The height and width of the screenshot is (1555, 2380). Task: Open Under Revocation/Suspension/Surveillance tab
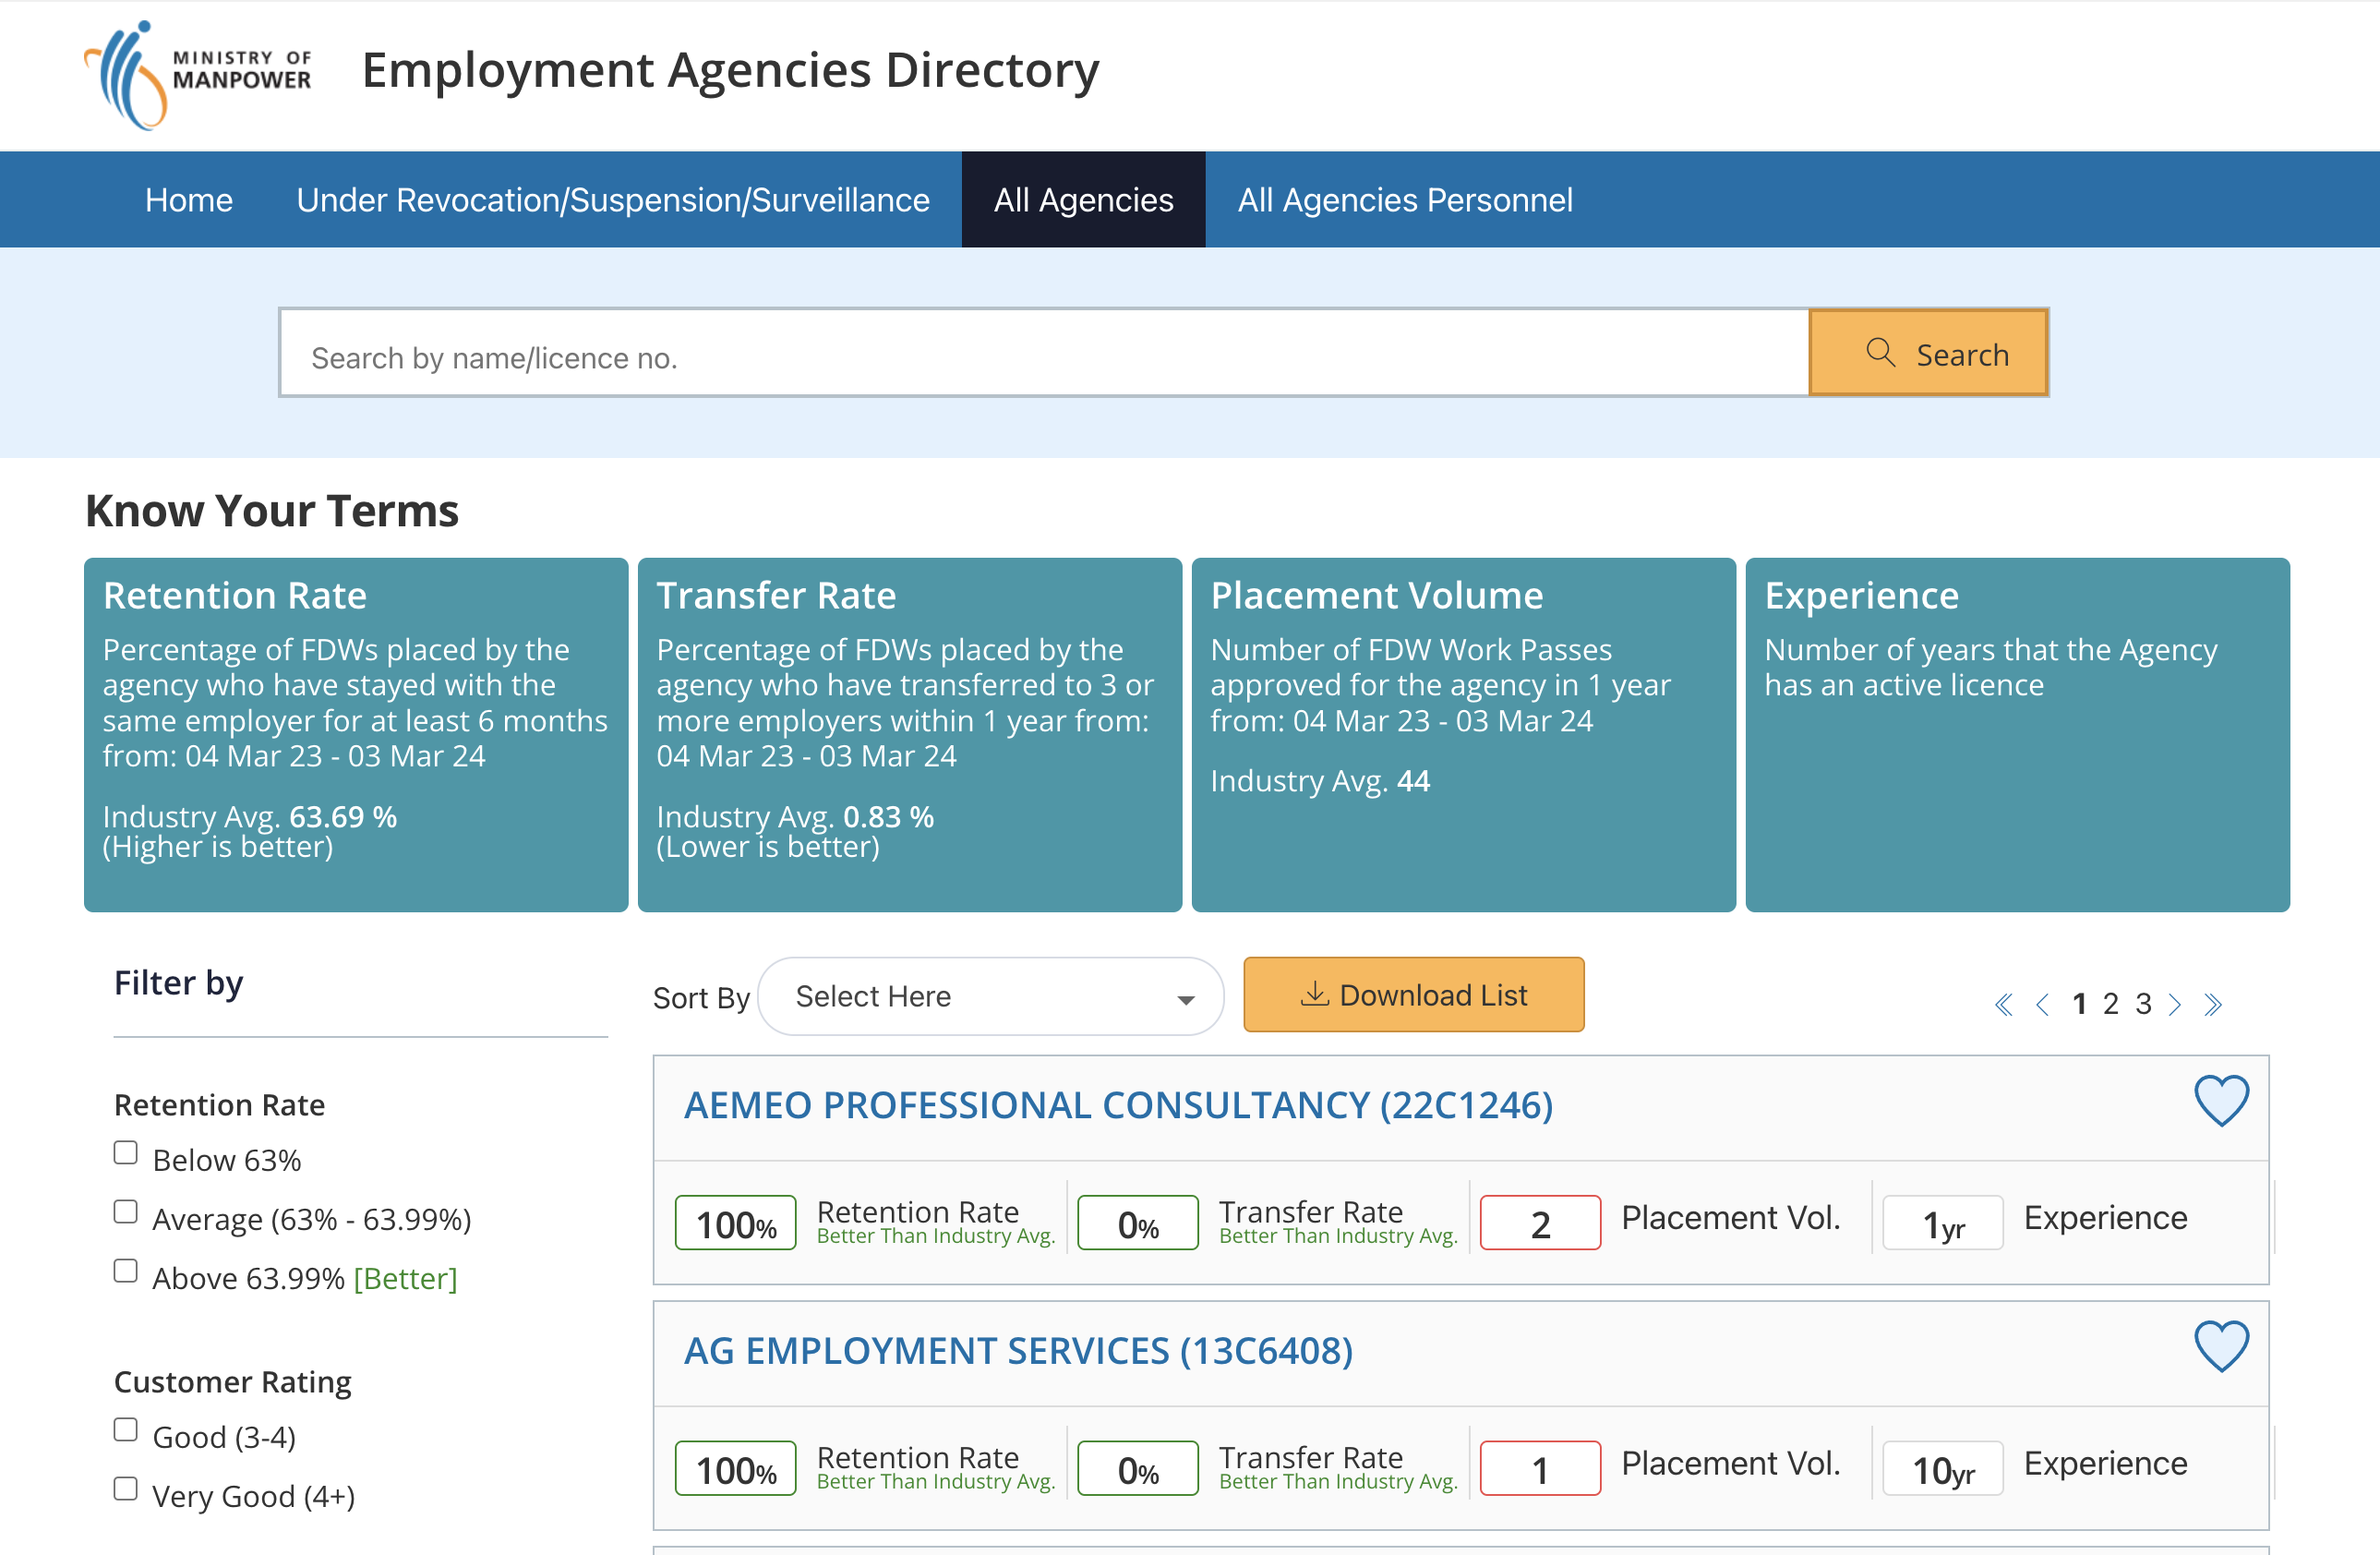pyautogui.click(x=613, y=200)
